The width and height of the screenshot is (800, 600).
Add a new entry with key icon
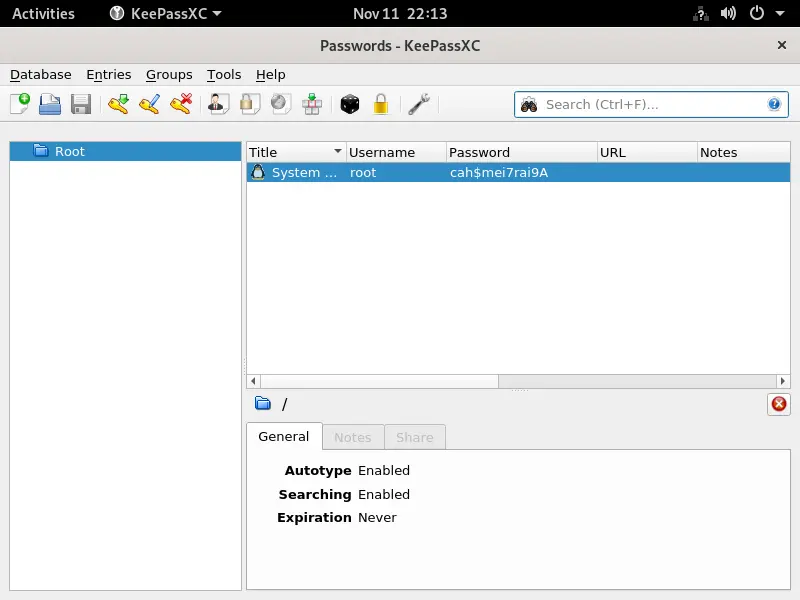(x=119, y=104)
